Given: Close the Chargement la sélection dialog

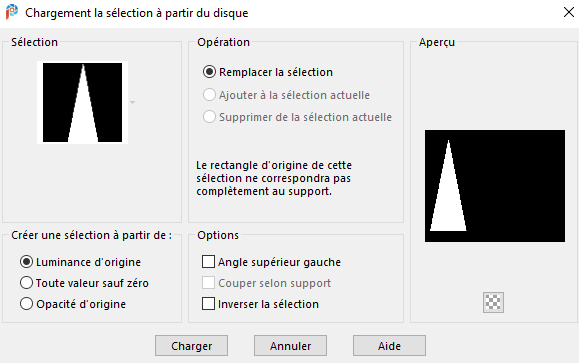Looking at the screenshot, I should pos(569,12).
